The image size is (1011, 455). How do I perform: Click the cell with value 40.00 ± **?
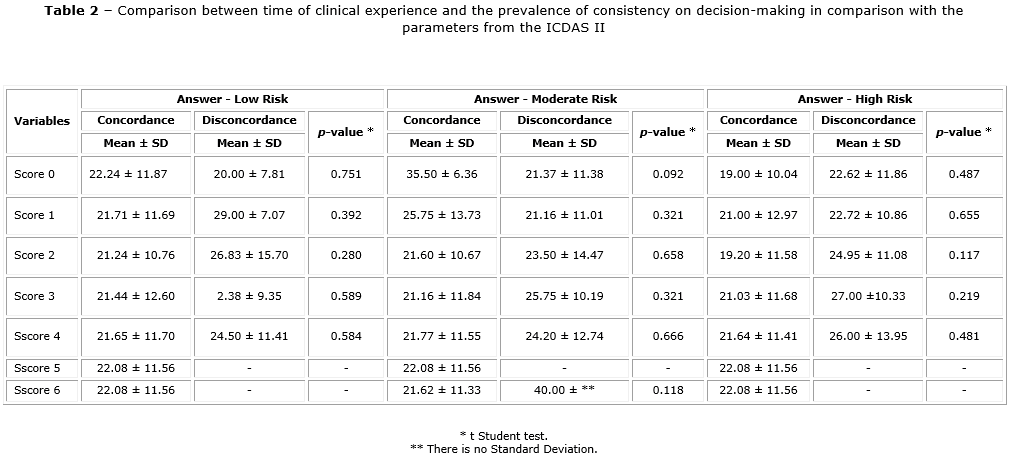coord(564,390)
